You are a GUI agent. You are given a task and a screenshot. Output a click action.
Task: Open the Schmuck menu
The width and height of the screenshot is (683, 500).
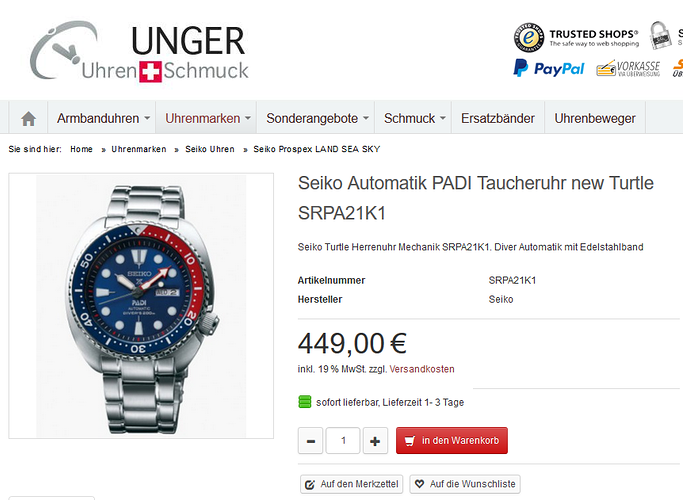pos(414,118)
